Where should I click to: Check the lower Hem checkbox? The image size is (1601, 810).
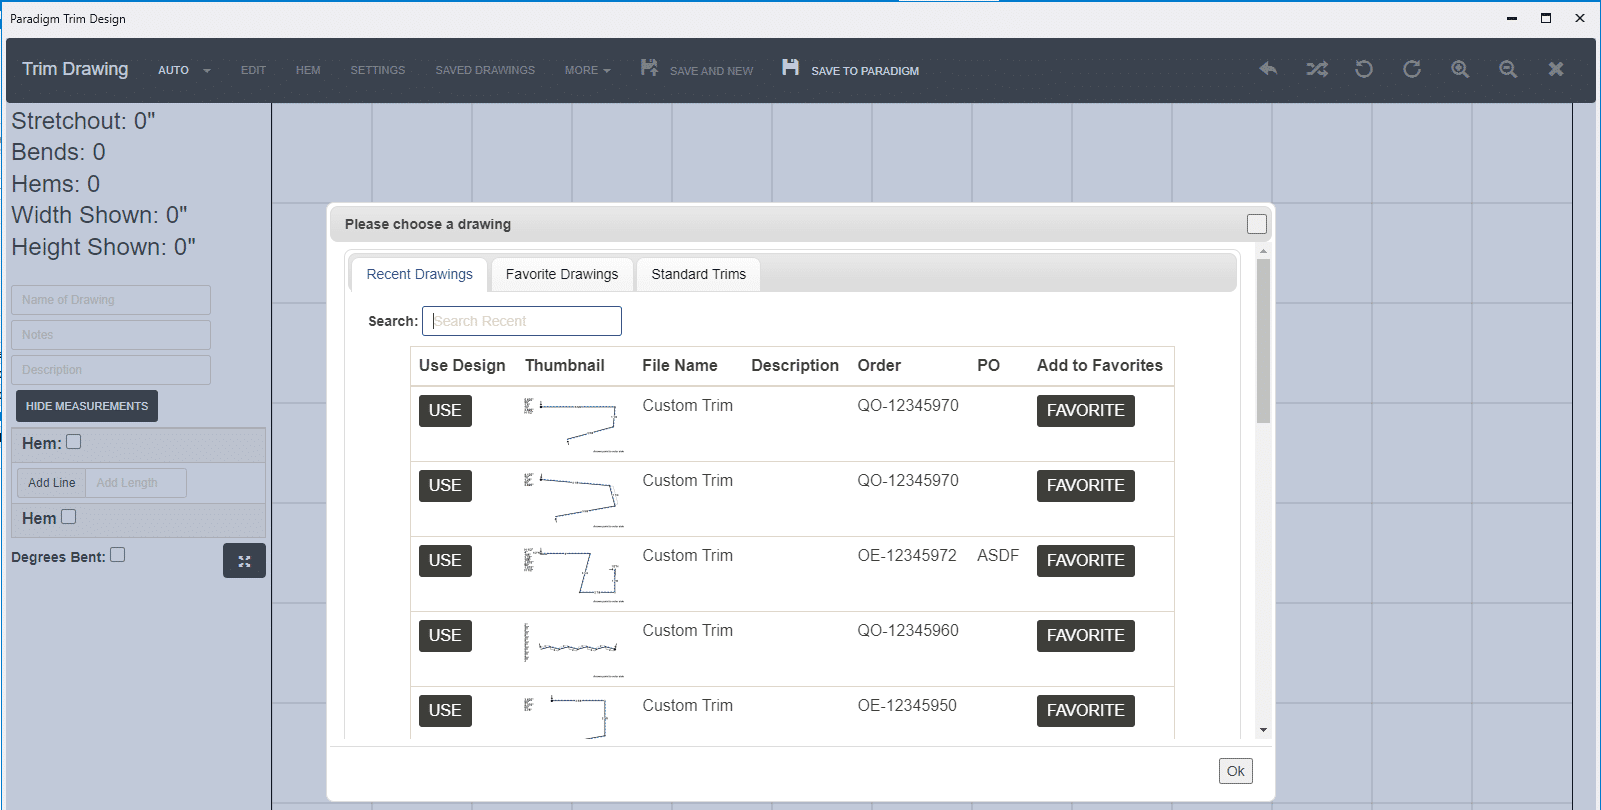pos(69,517)
